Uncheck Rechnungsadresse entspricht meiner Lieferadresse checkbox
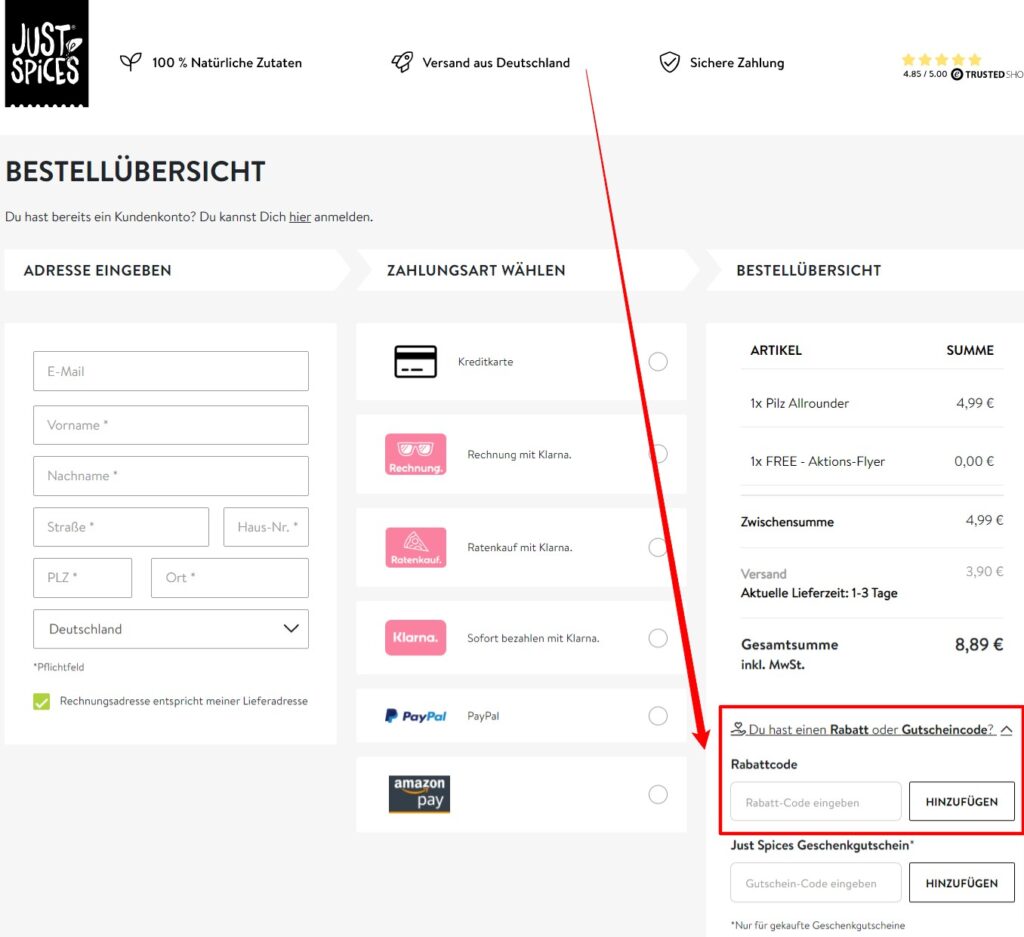 click(41, 701)
